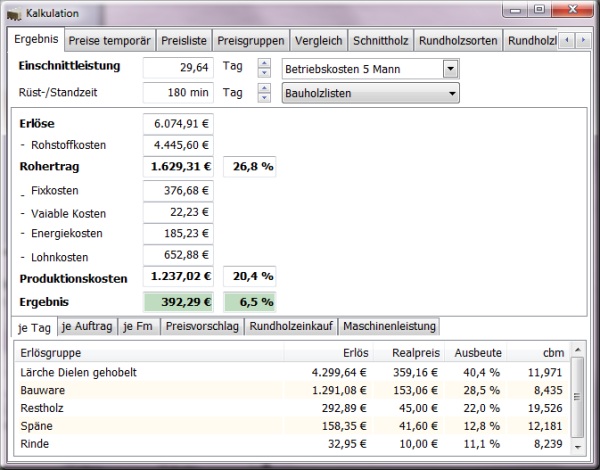Click the green Ergebnis percentage 6,5 %
The image size is (600, 470).
coord(249,302)
